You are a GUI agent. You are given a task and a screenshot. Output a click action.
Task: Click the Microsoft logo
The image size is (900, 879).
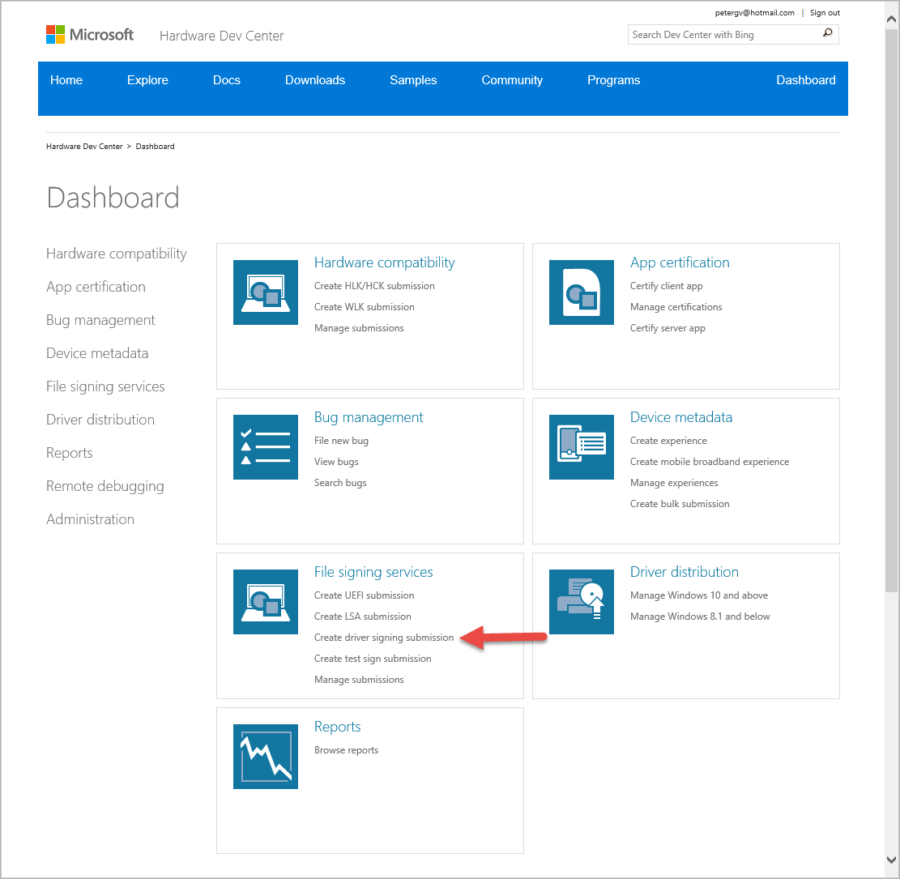click(90, 35)
